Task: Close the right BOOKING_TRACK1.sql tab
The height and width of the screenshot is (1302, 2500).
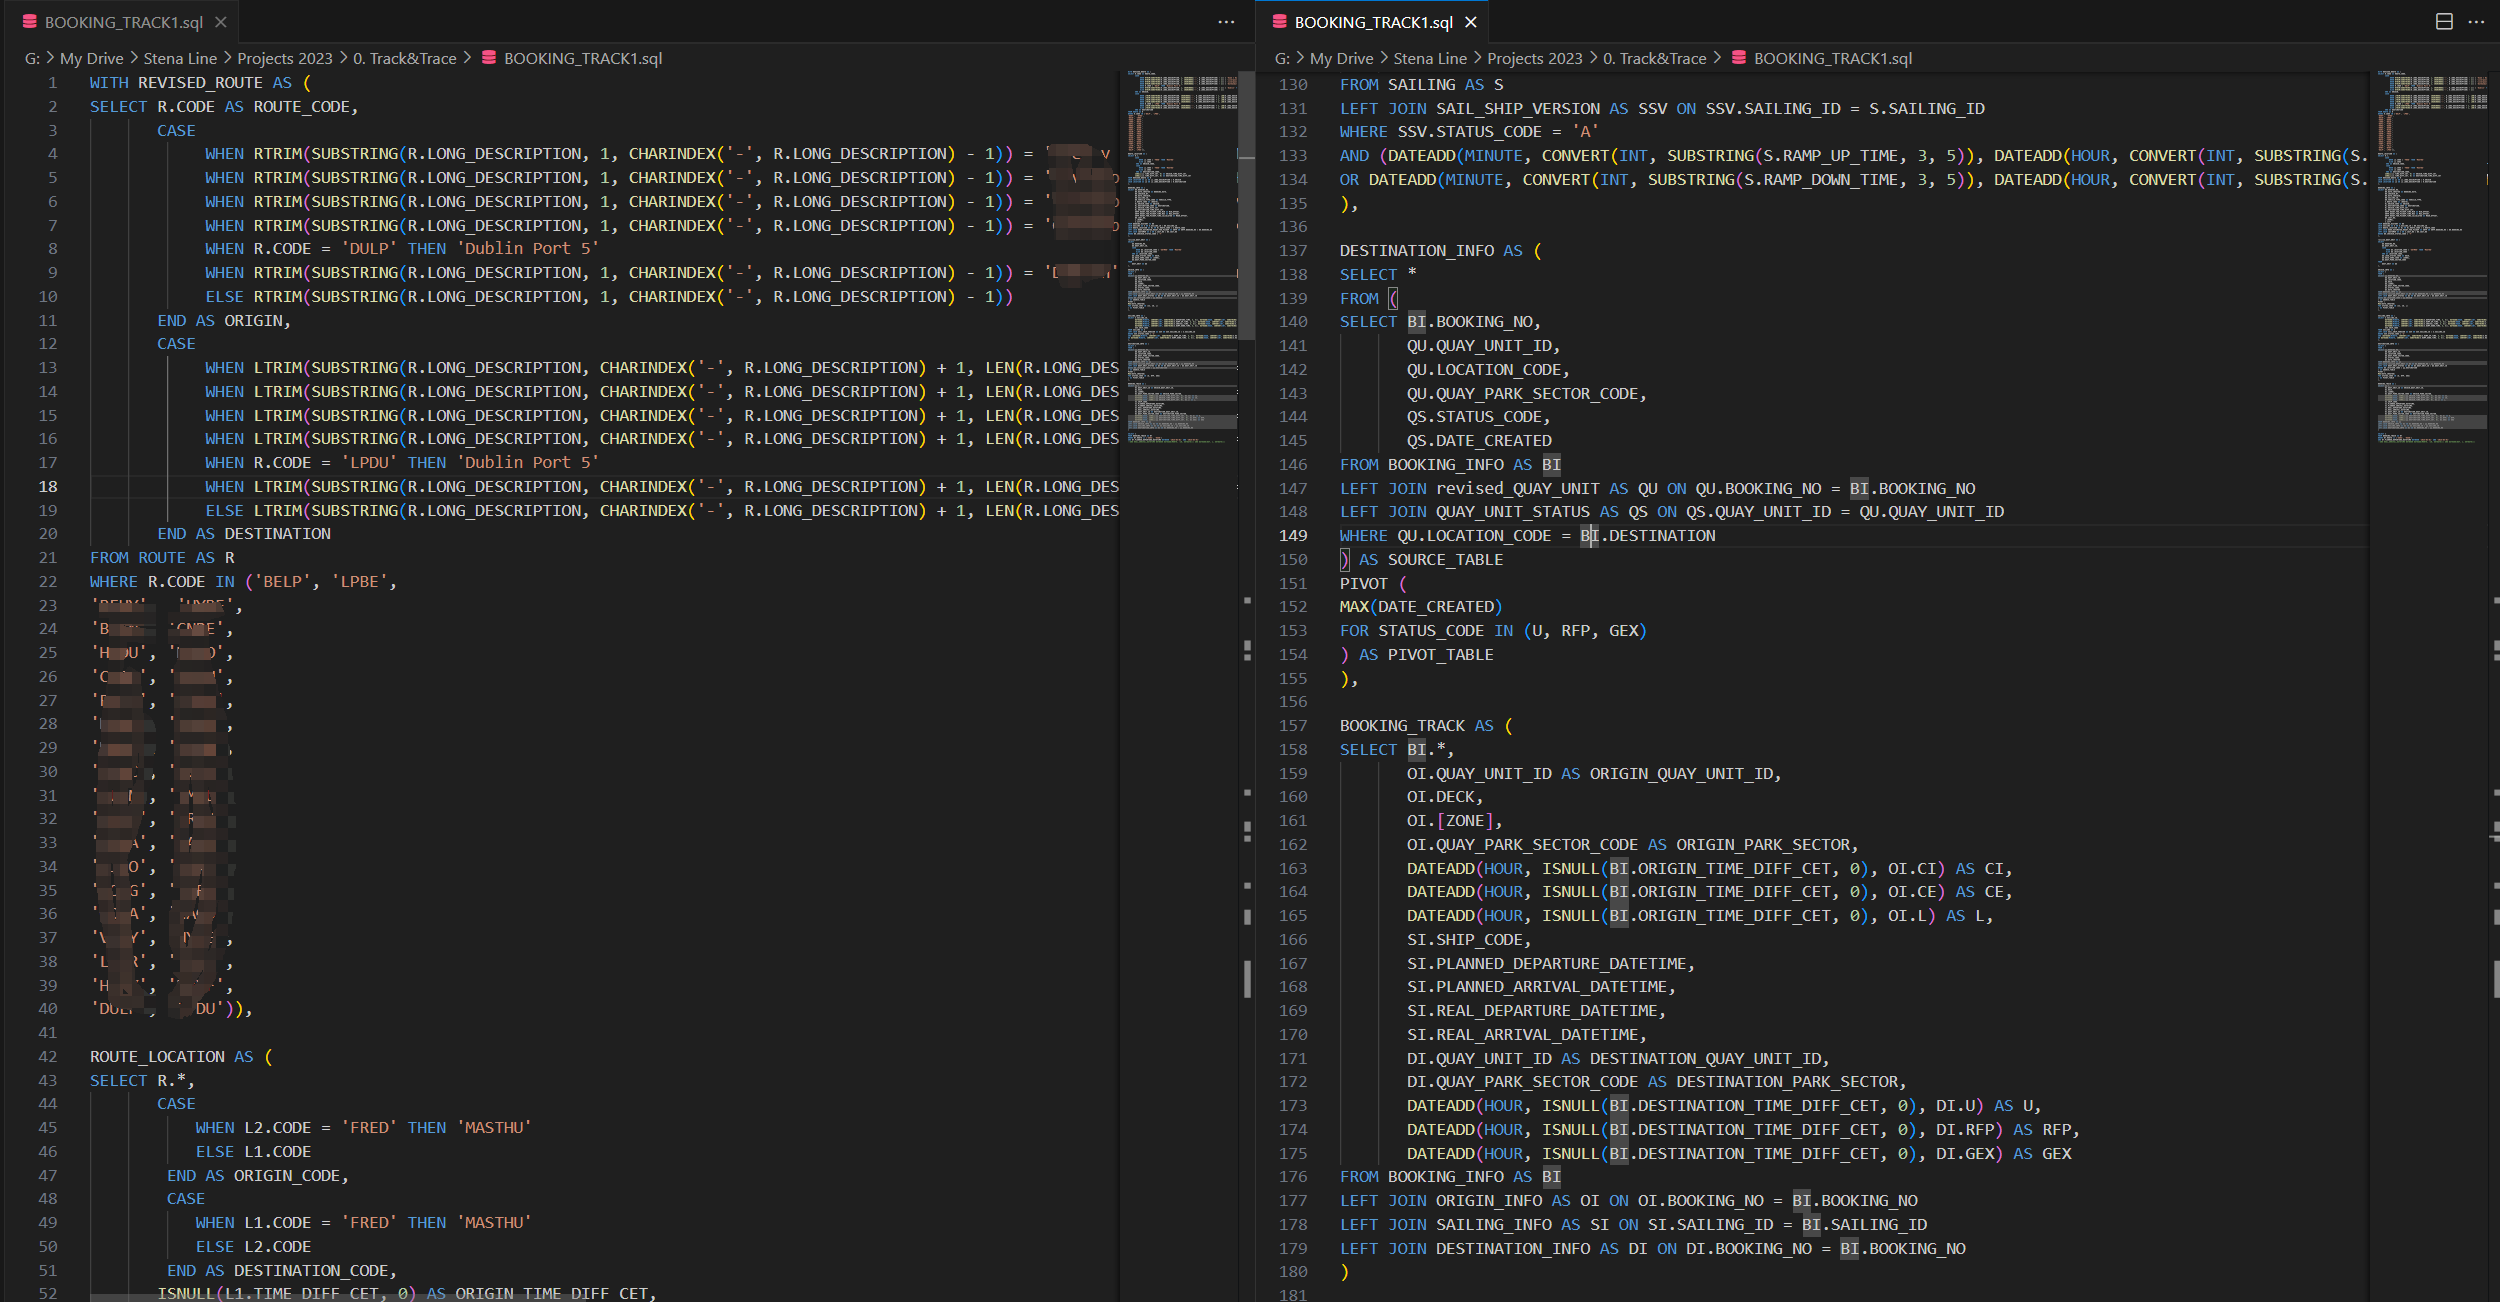Action: [x=1471, y=22]
